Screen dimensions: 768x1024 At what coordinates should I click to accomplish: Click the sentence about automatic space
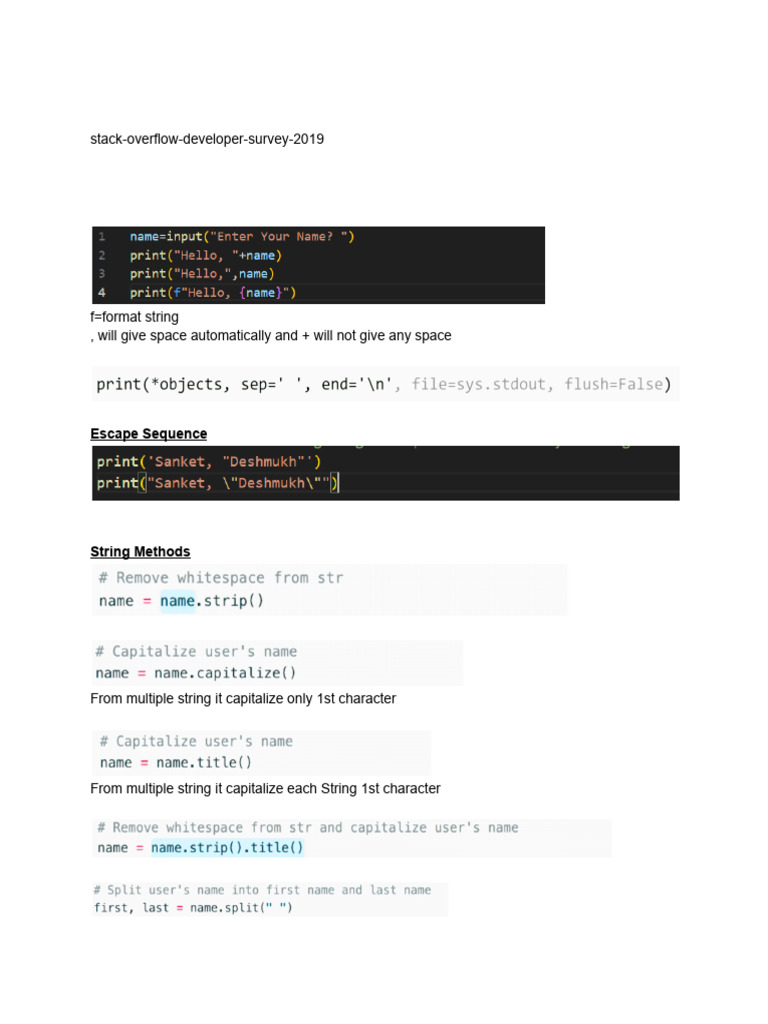click(270, 336)
